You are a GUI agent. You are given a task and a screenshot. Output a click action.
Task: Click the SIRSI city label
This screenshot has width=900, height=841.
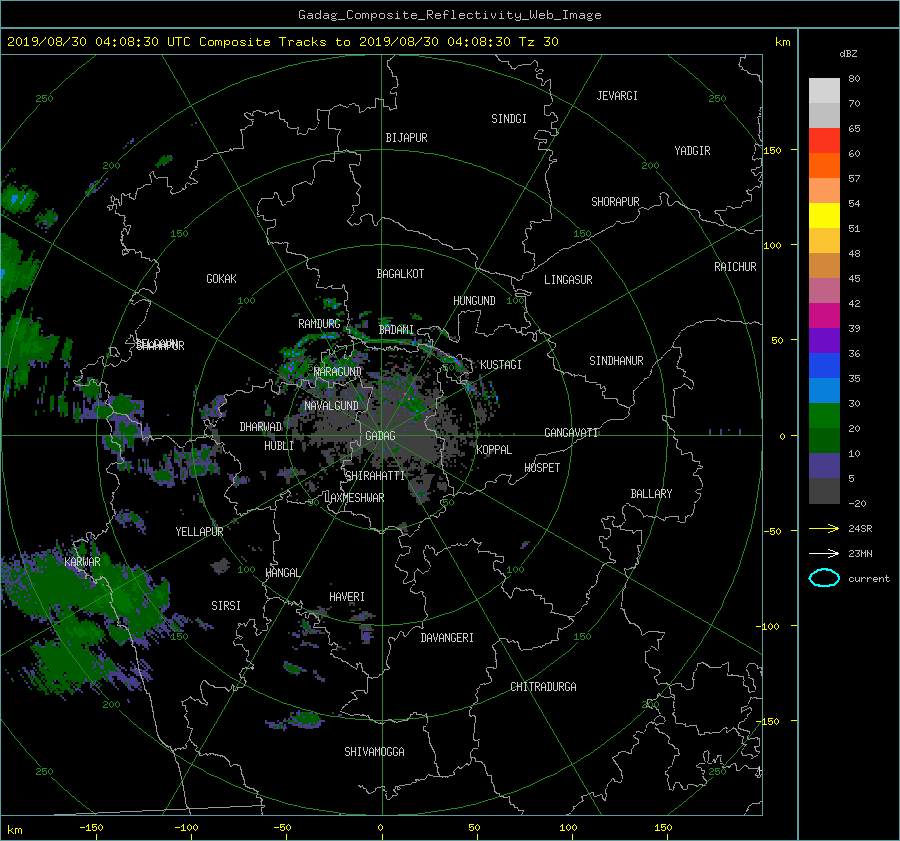(x=226, y=606)
